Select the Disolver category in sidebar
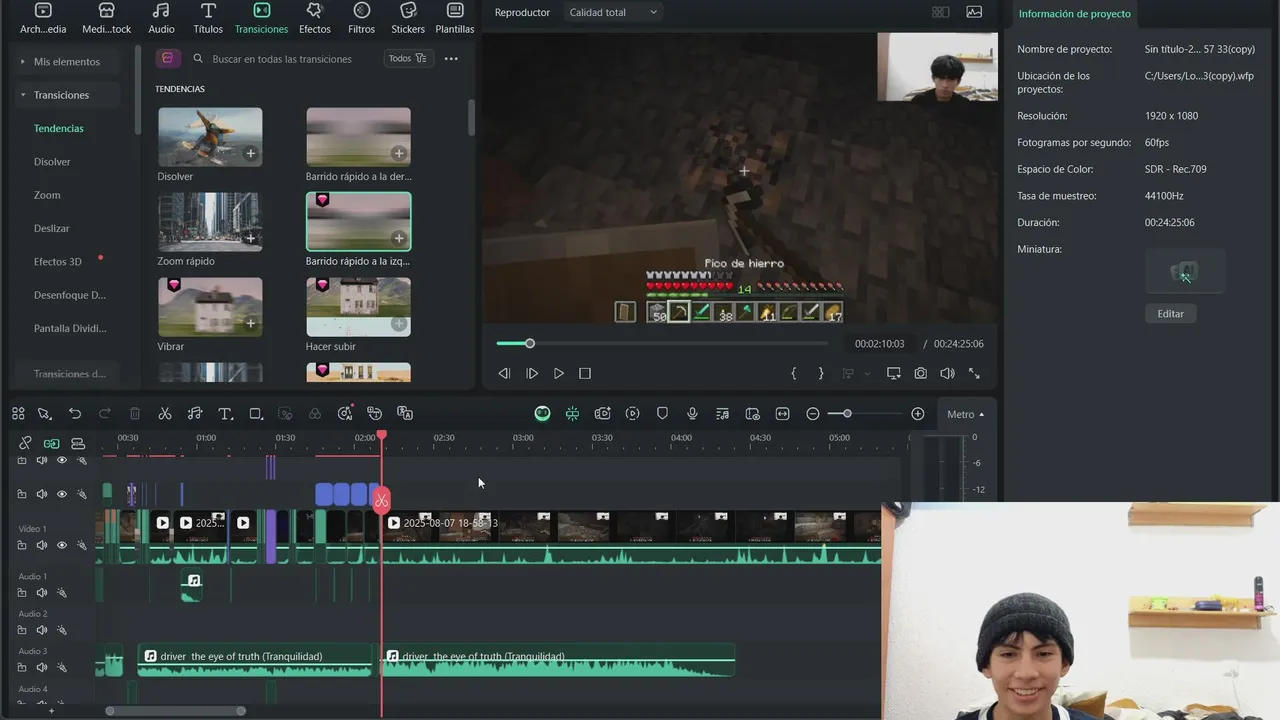The width and height of the screenshot is (1280, 720). point(52,162)
